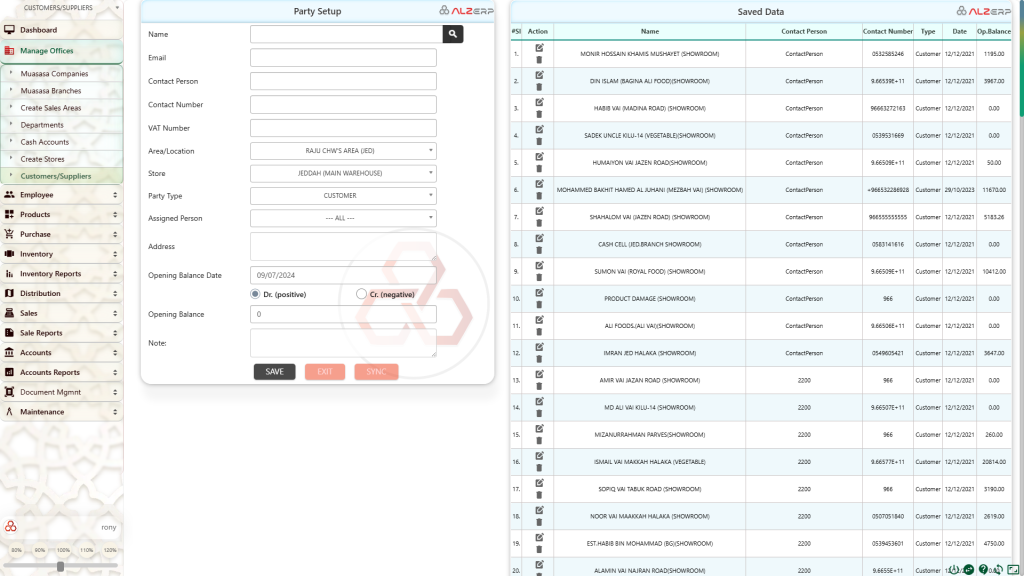Edit the SADEK UNCLE KILU-14 row

pyautogui.click(x=539, y=129)
